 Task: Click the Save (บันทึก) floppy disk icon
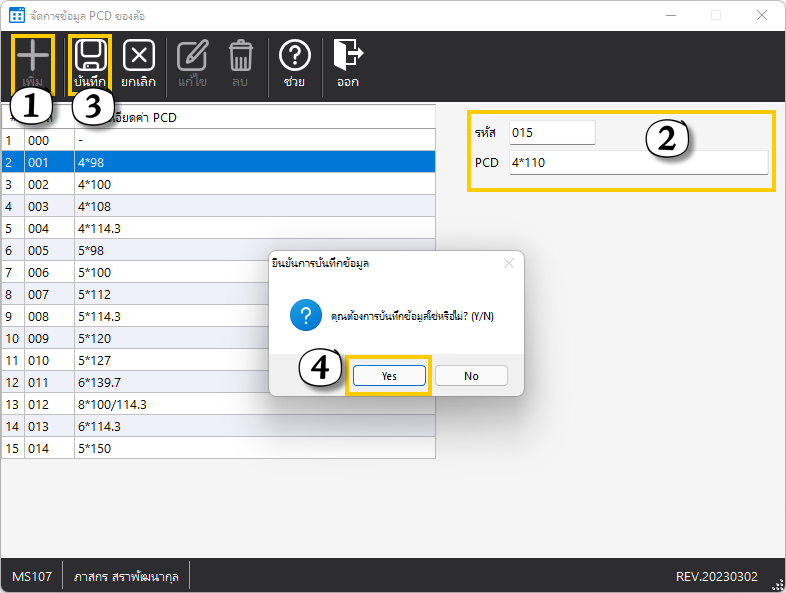90,56
